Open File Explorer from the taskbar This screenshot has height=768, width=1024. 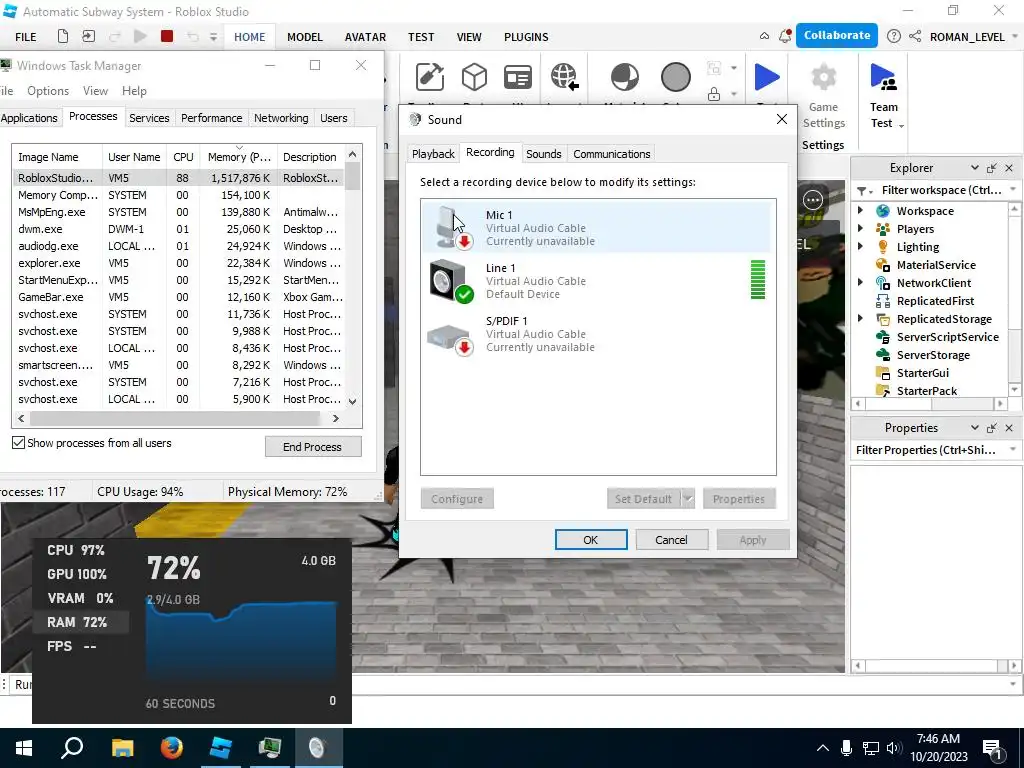tap(122, 748)
